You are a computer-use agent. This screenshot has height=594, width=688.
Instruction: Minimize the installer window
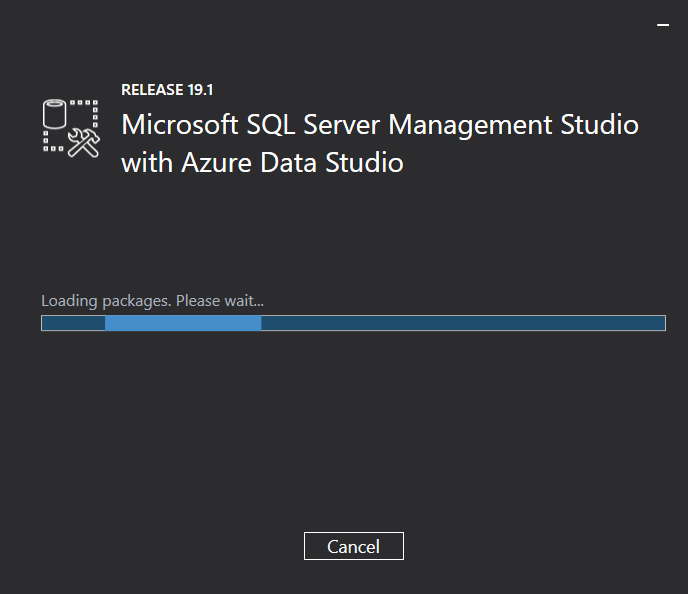(663, 25)
